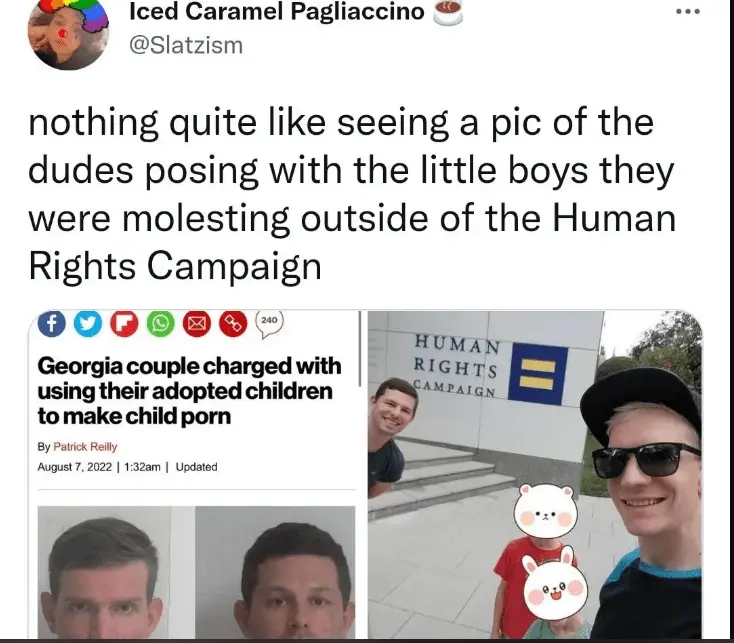Click the Flipboard share icon

125,323
